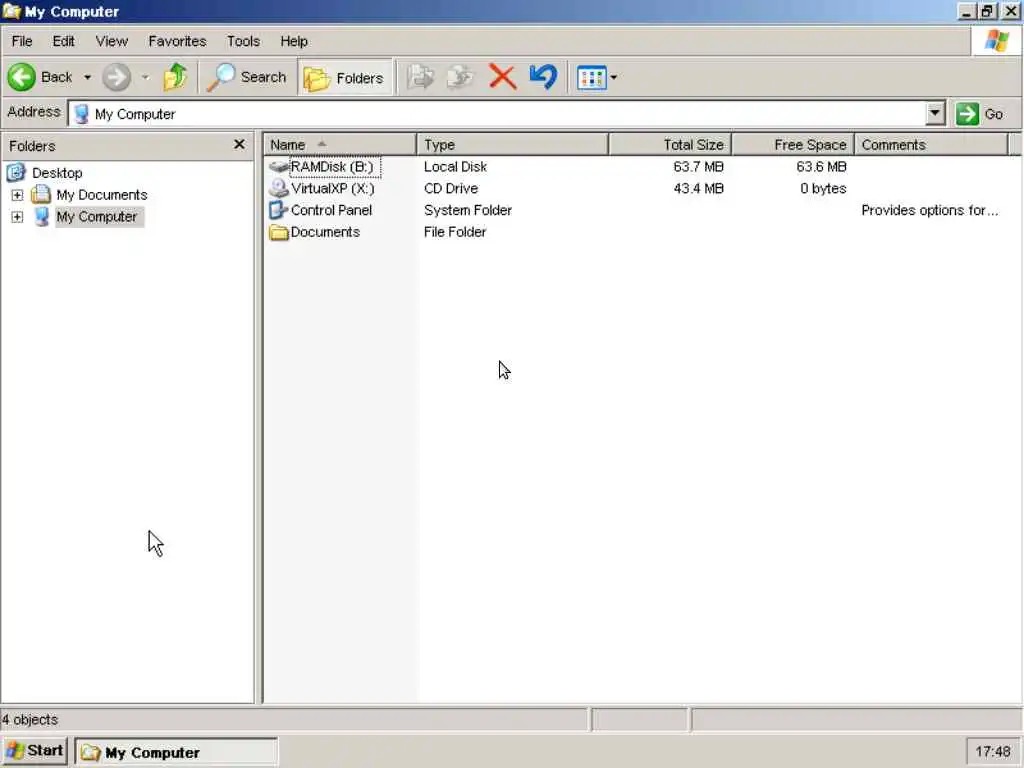The height and width of the screenshot is (768, 1024).
Task: Click the My Documents tree icon
Action: point(40,194)
